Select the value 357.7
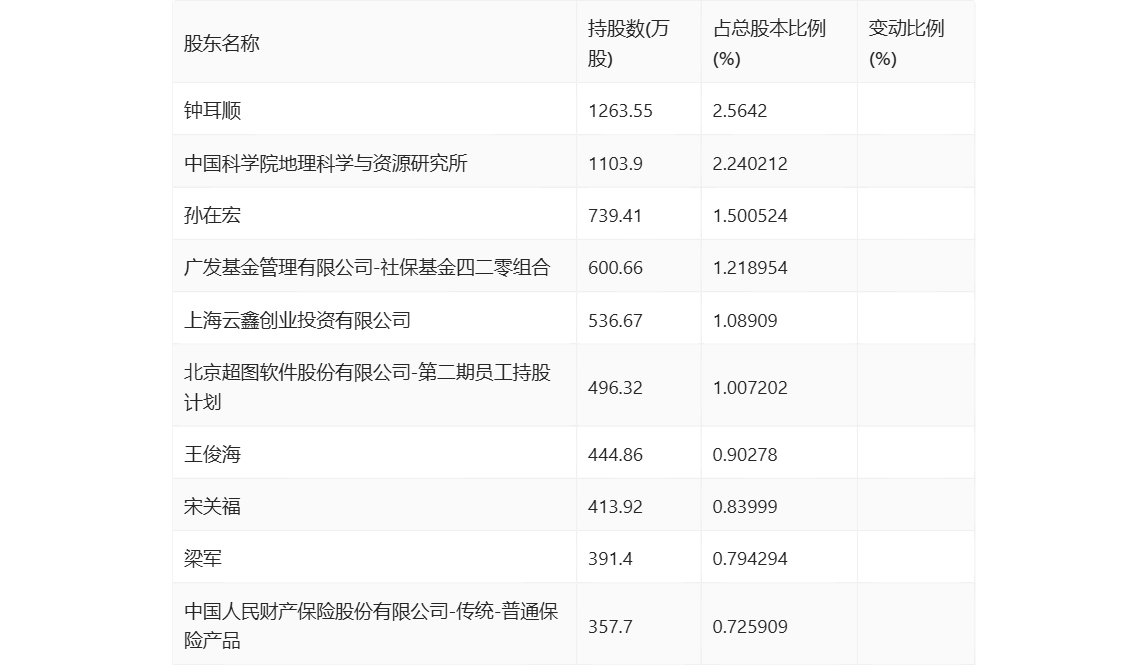1148x665 pixels. (610, 626)
